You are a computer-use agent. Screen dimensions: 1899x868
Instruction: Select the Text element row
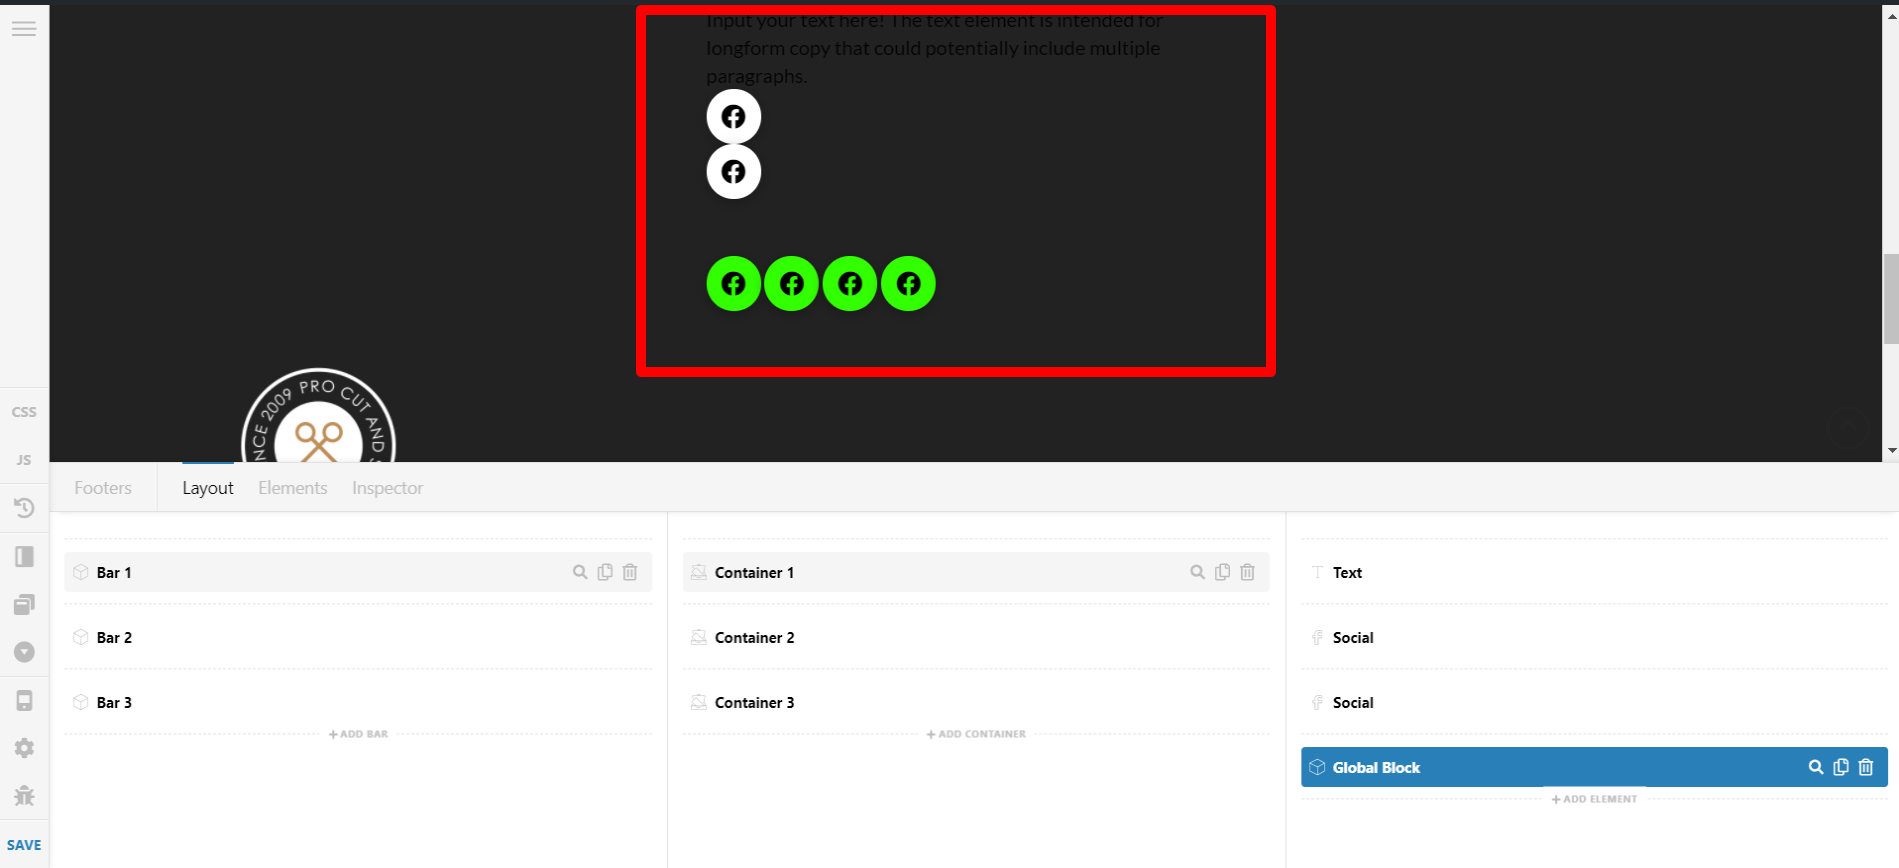pos(1594,572)
